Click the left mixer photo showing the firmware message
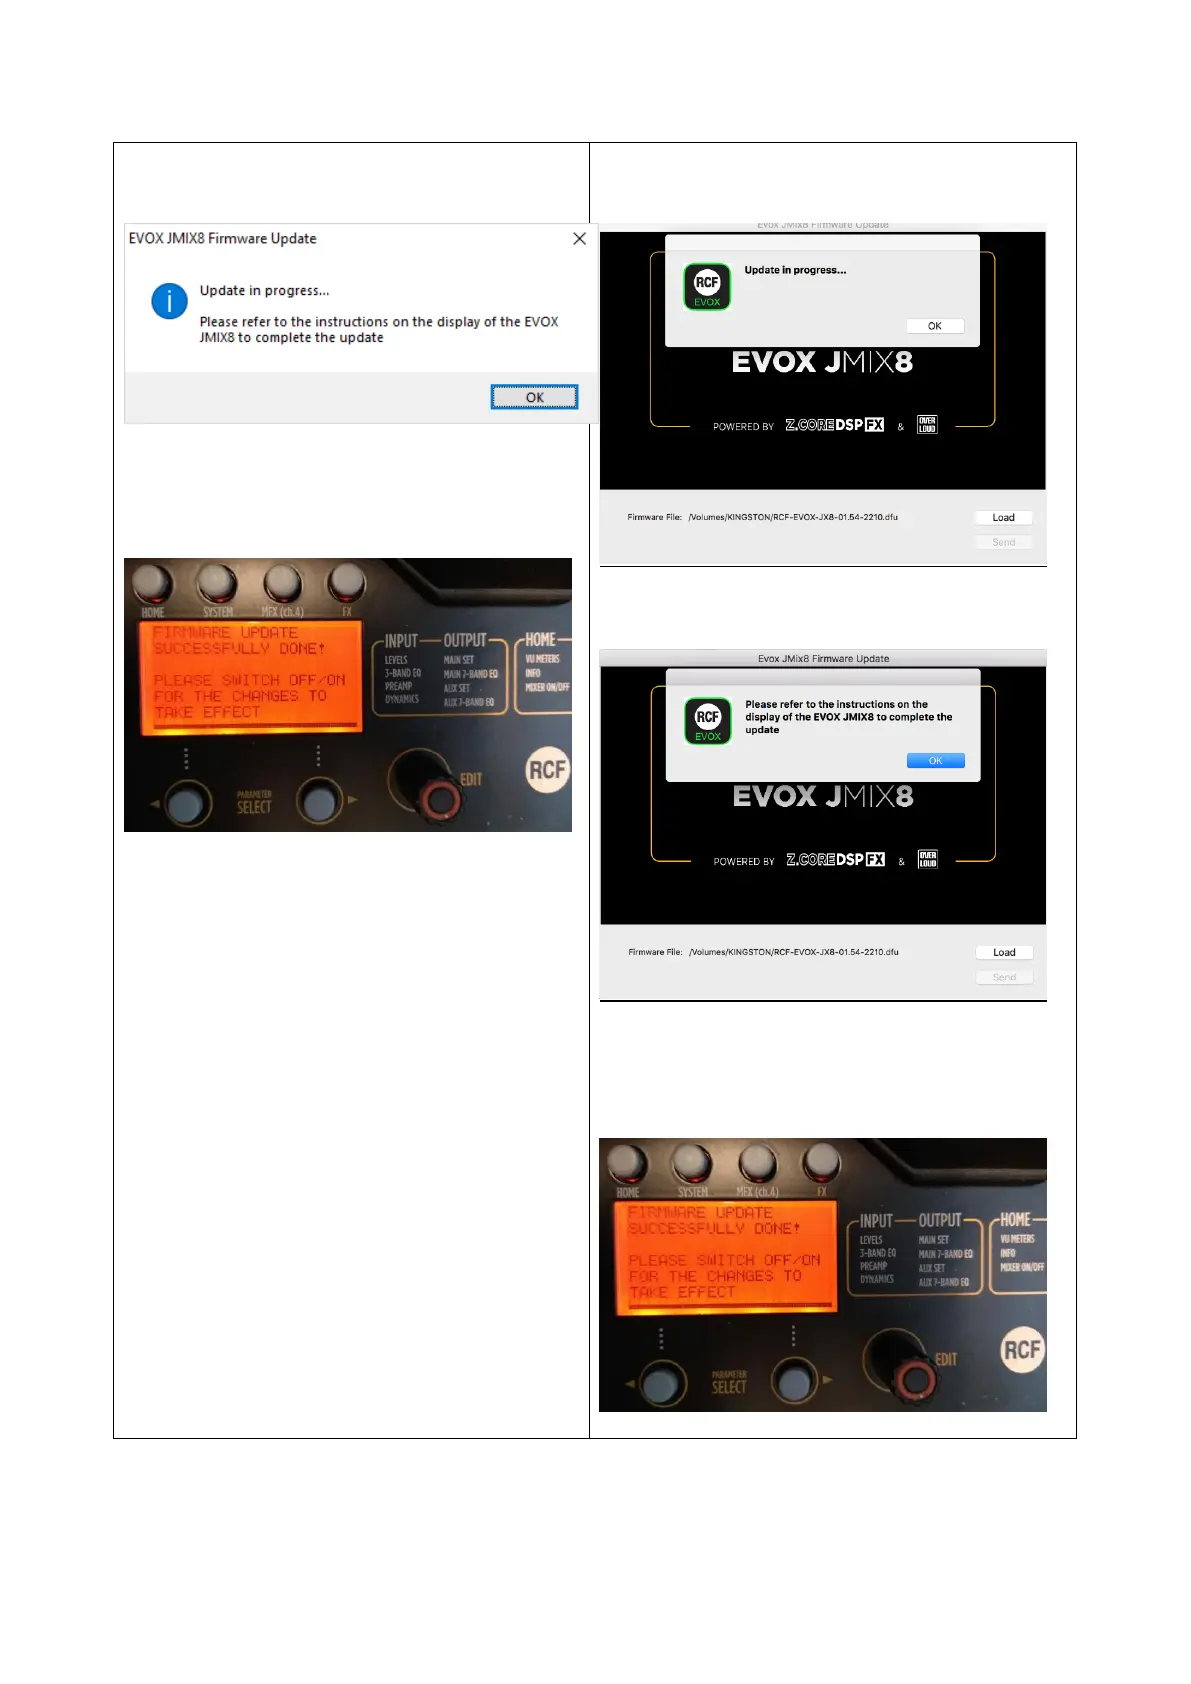This screenshot has height=1684, width=1191. (x=348, y=695)
